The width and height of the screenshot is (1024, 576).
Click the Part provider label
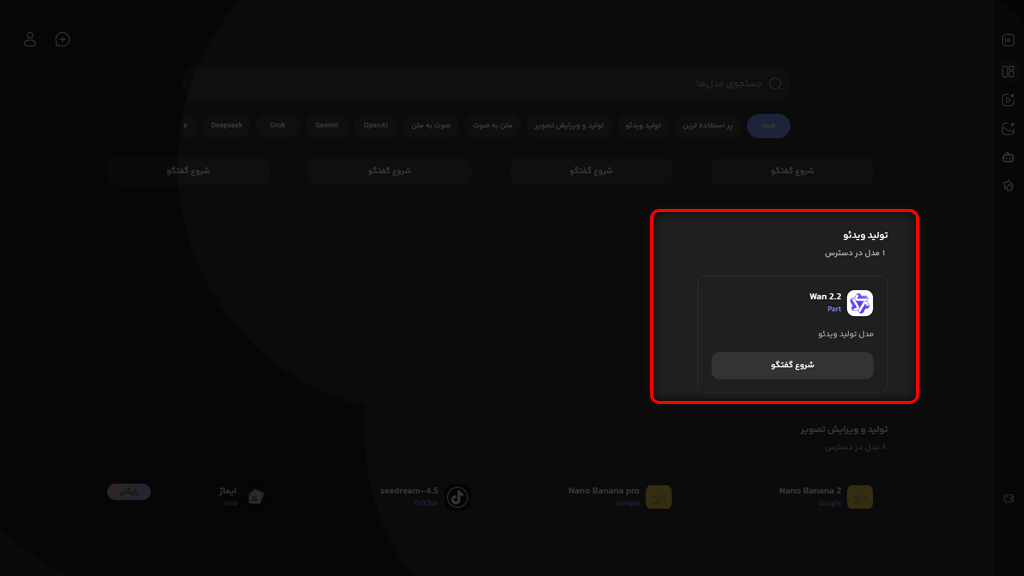[834, 309]
